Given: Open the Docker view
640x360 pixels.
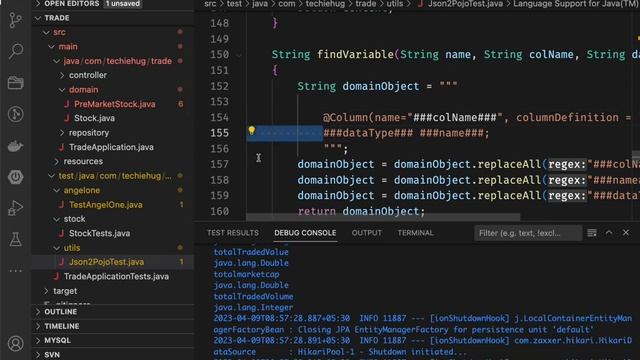Looking at the screenshot, I should pyautogui.click(x=16, y=146).
